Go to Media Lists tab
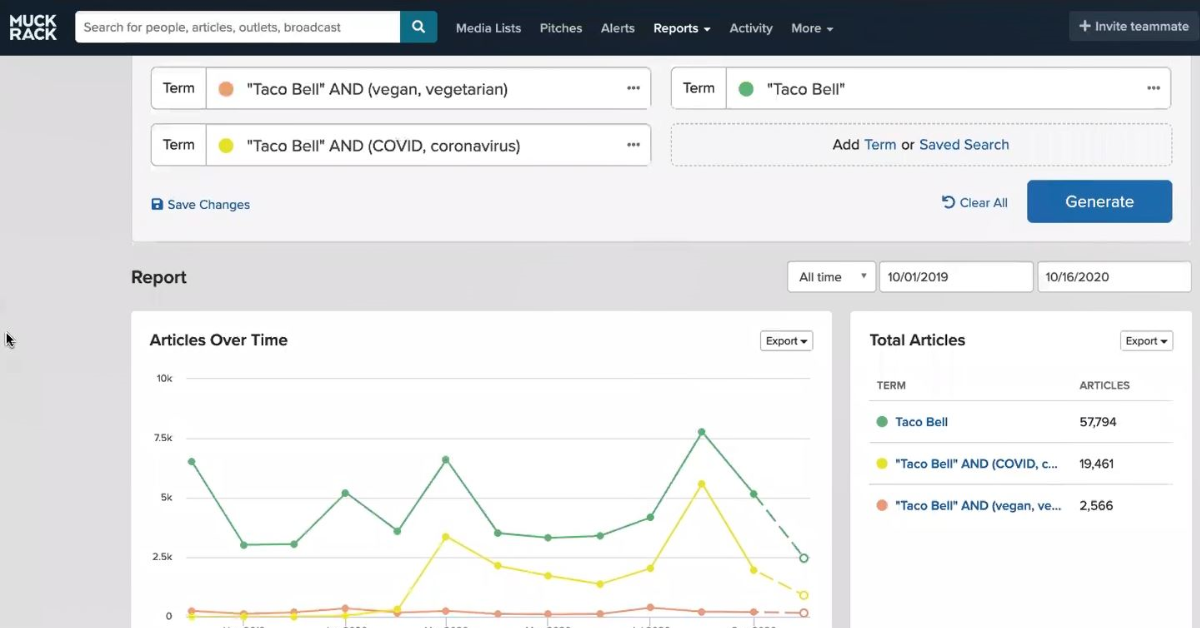1200x628 pixels. (x=488, y=28)
